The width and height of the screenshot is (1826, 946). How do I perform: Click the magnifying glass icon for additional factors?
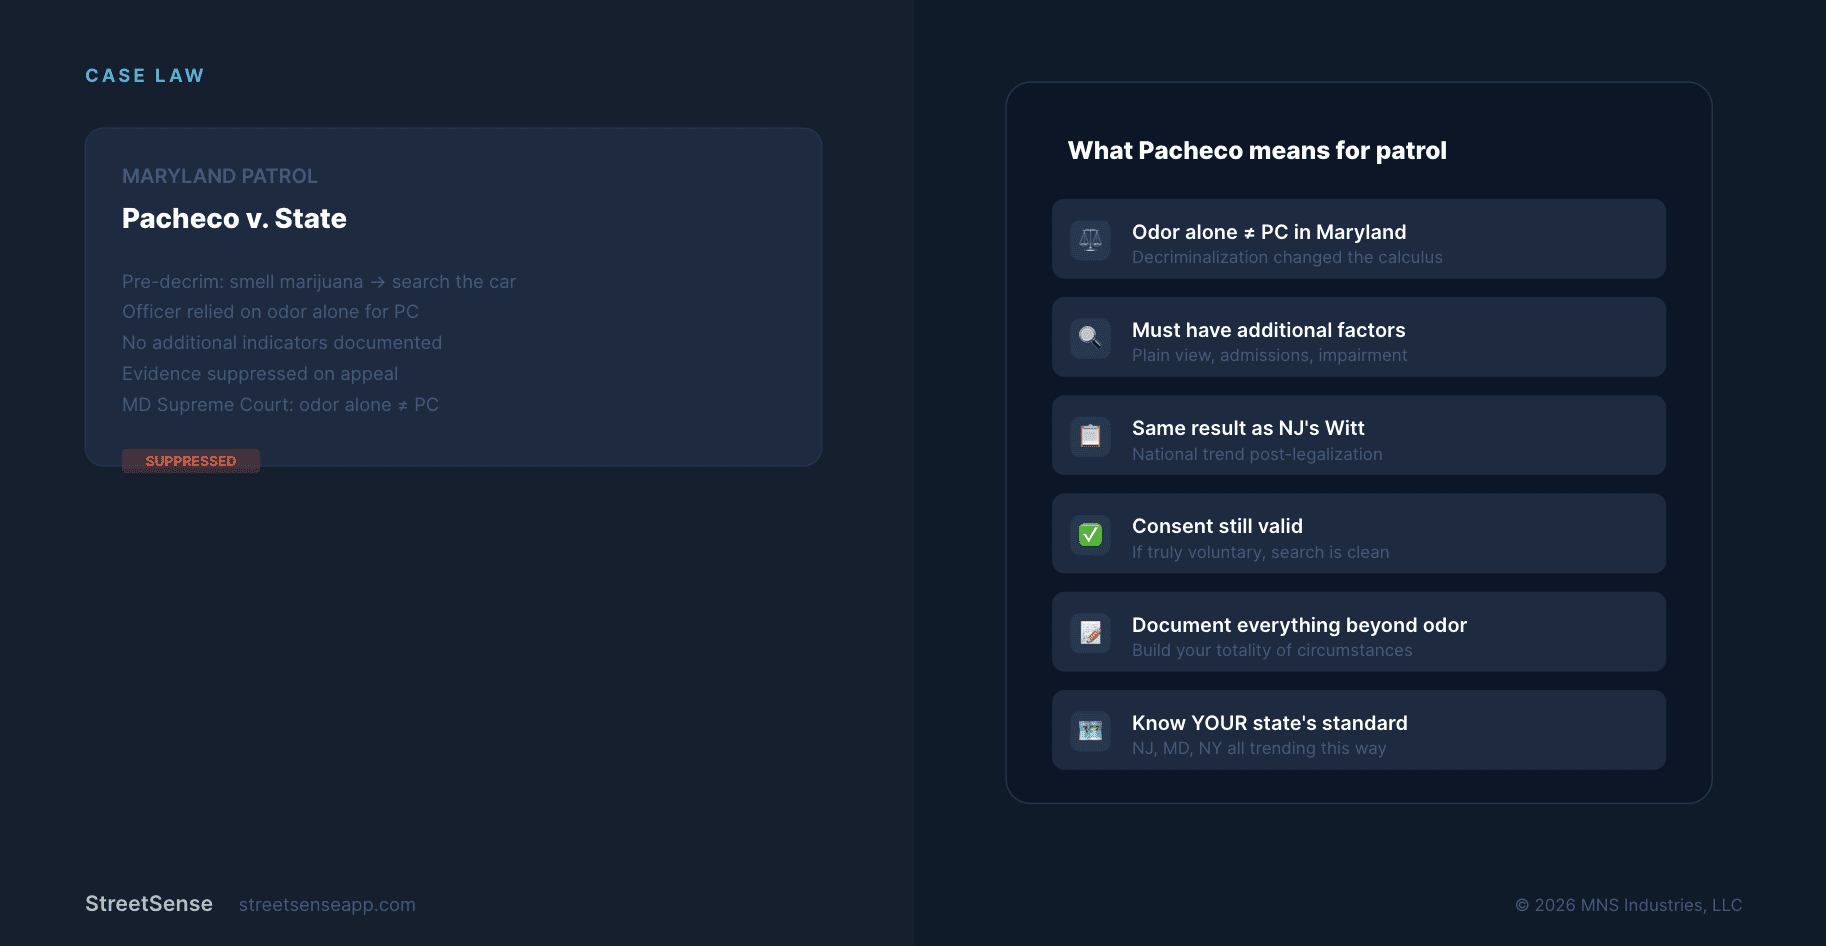(1090, 338)
